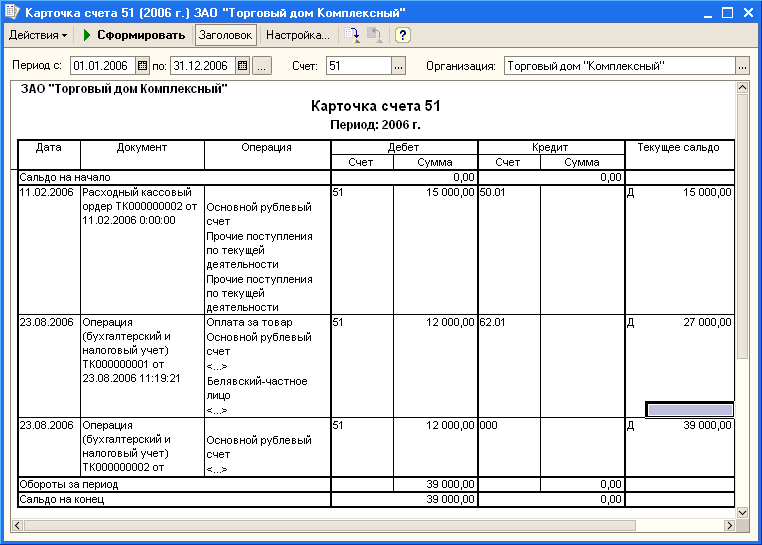
Task: Click the Карточка счета 51 report title
Action: [x=375, y=106]
